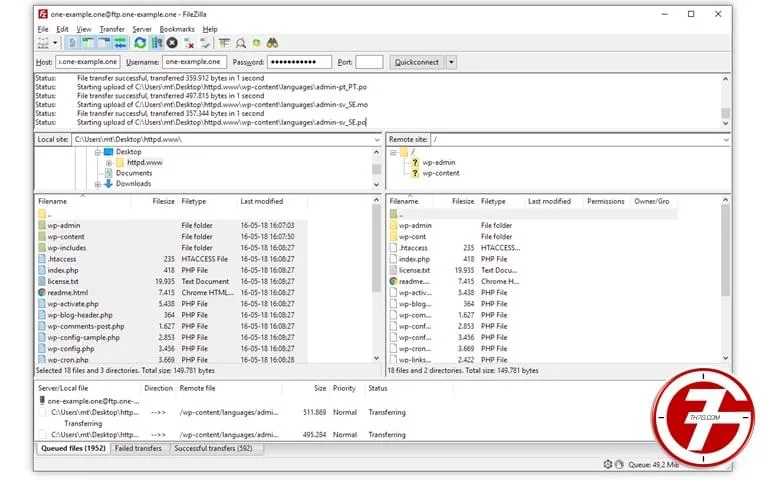
Task: Toggle transfer queue display
Action: pyautogui.click(x=120, y=43)
